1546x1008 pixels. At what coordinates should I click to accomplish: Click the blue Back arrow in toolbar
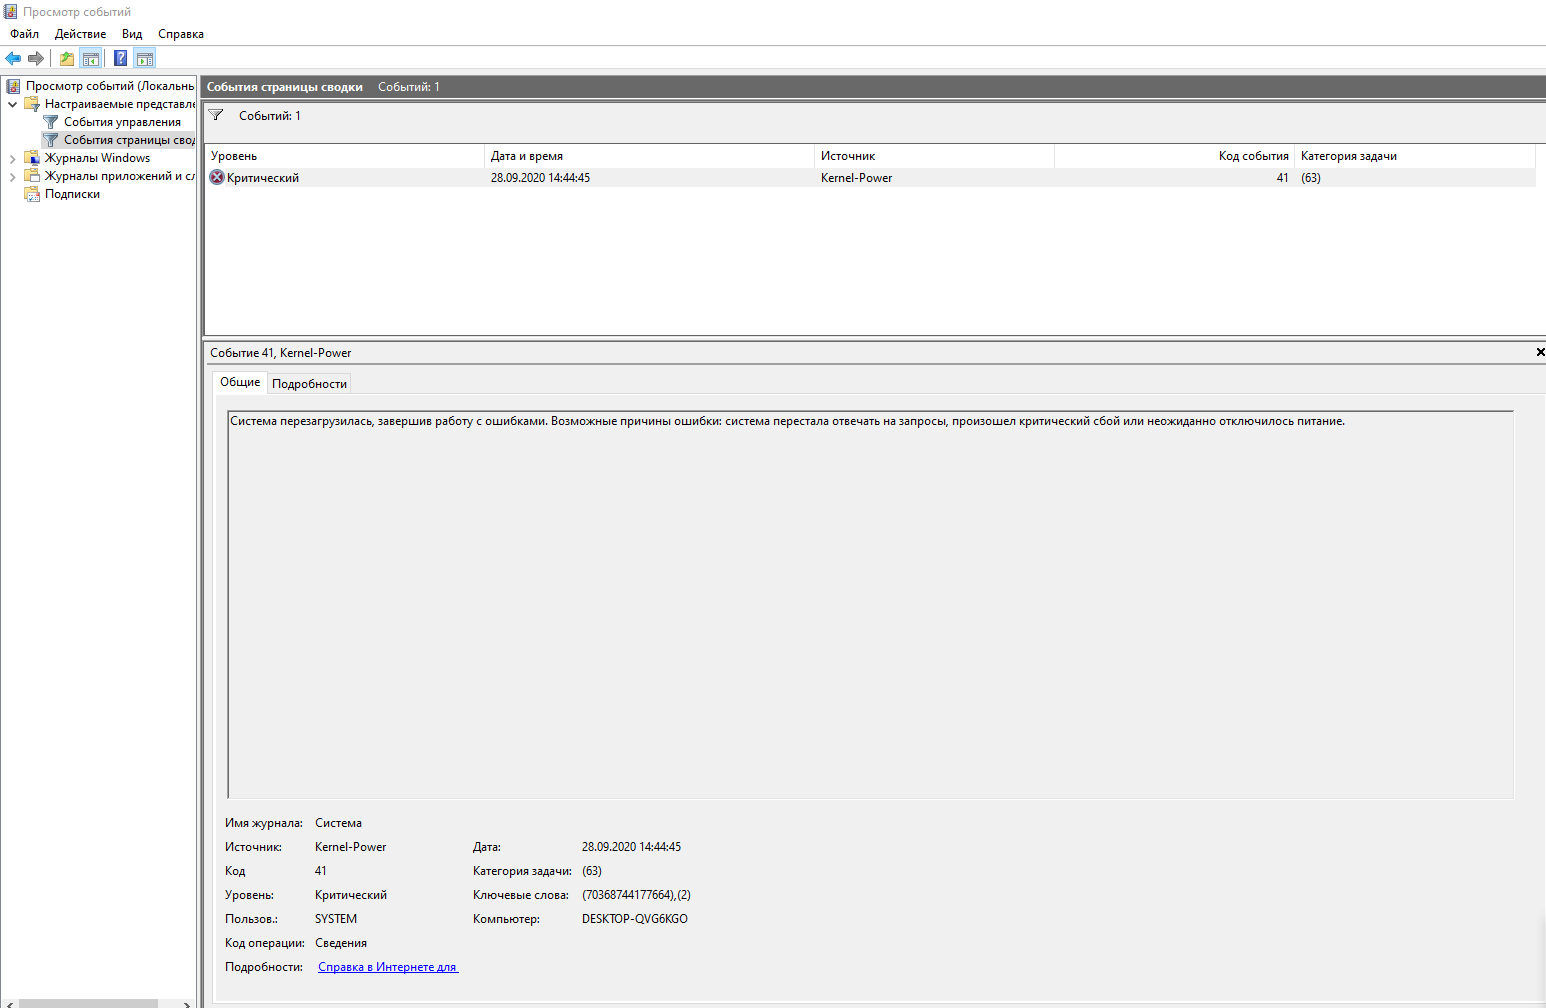[13, 58]
